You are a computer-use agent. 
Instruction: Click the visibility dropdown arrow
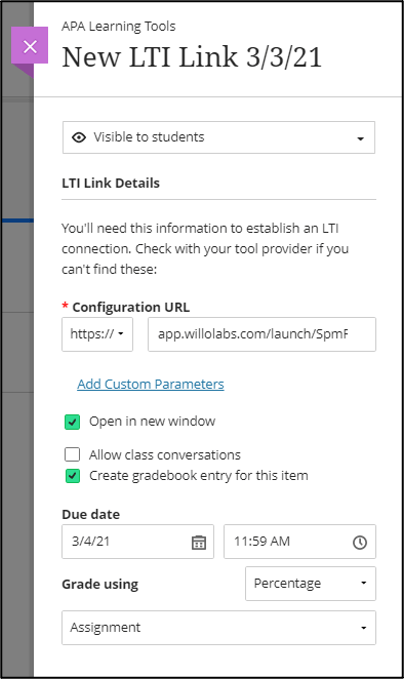pos(360,139)
